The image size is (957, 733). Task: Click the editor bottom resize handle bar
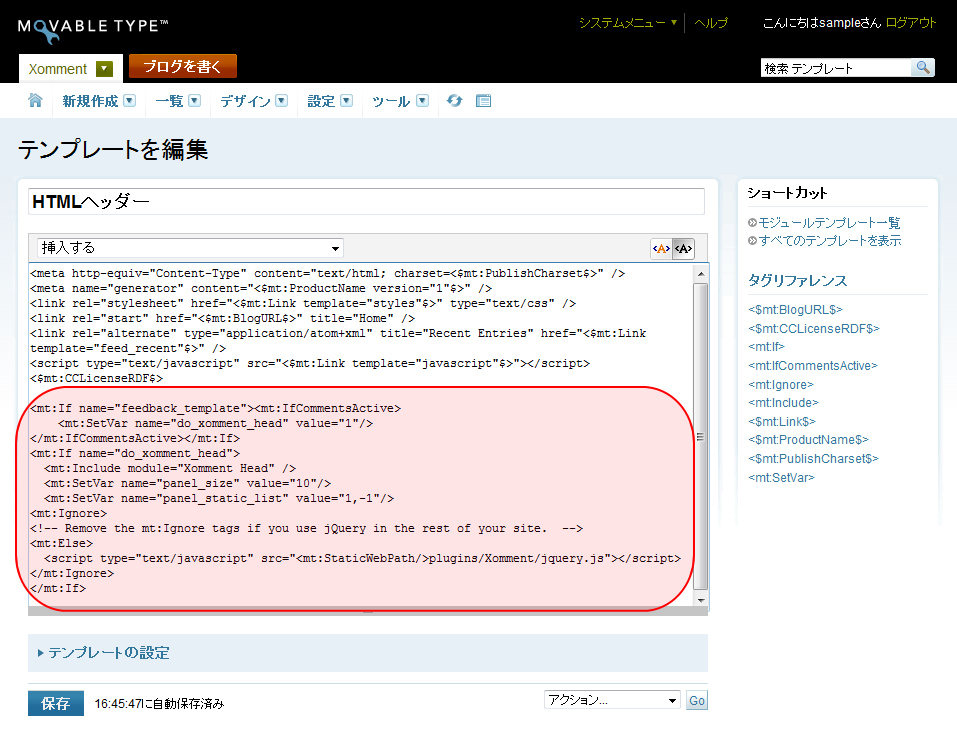coord(368,612)
